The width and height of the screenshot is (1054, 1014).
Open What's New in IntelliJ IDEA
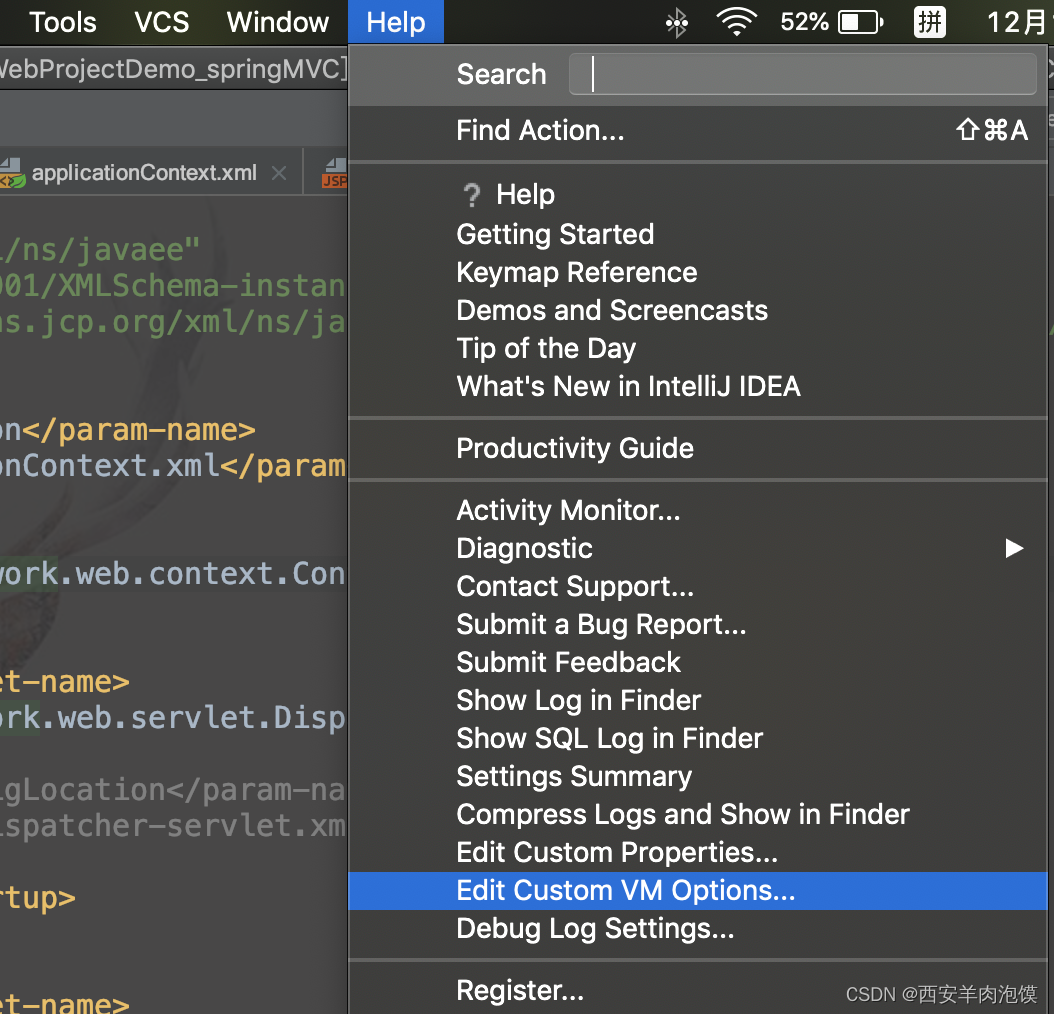pyautogui.click(x=698, y=386)
